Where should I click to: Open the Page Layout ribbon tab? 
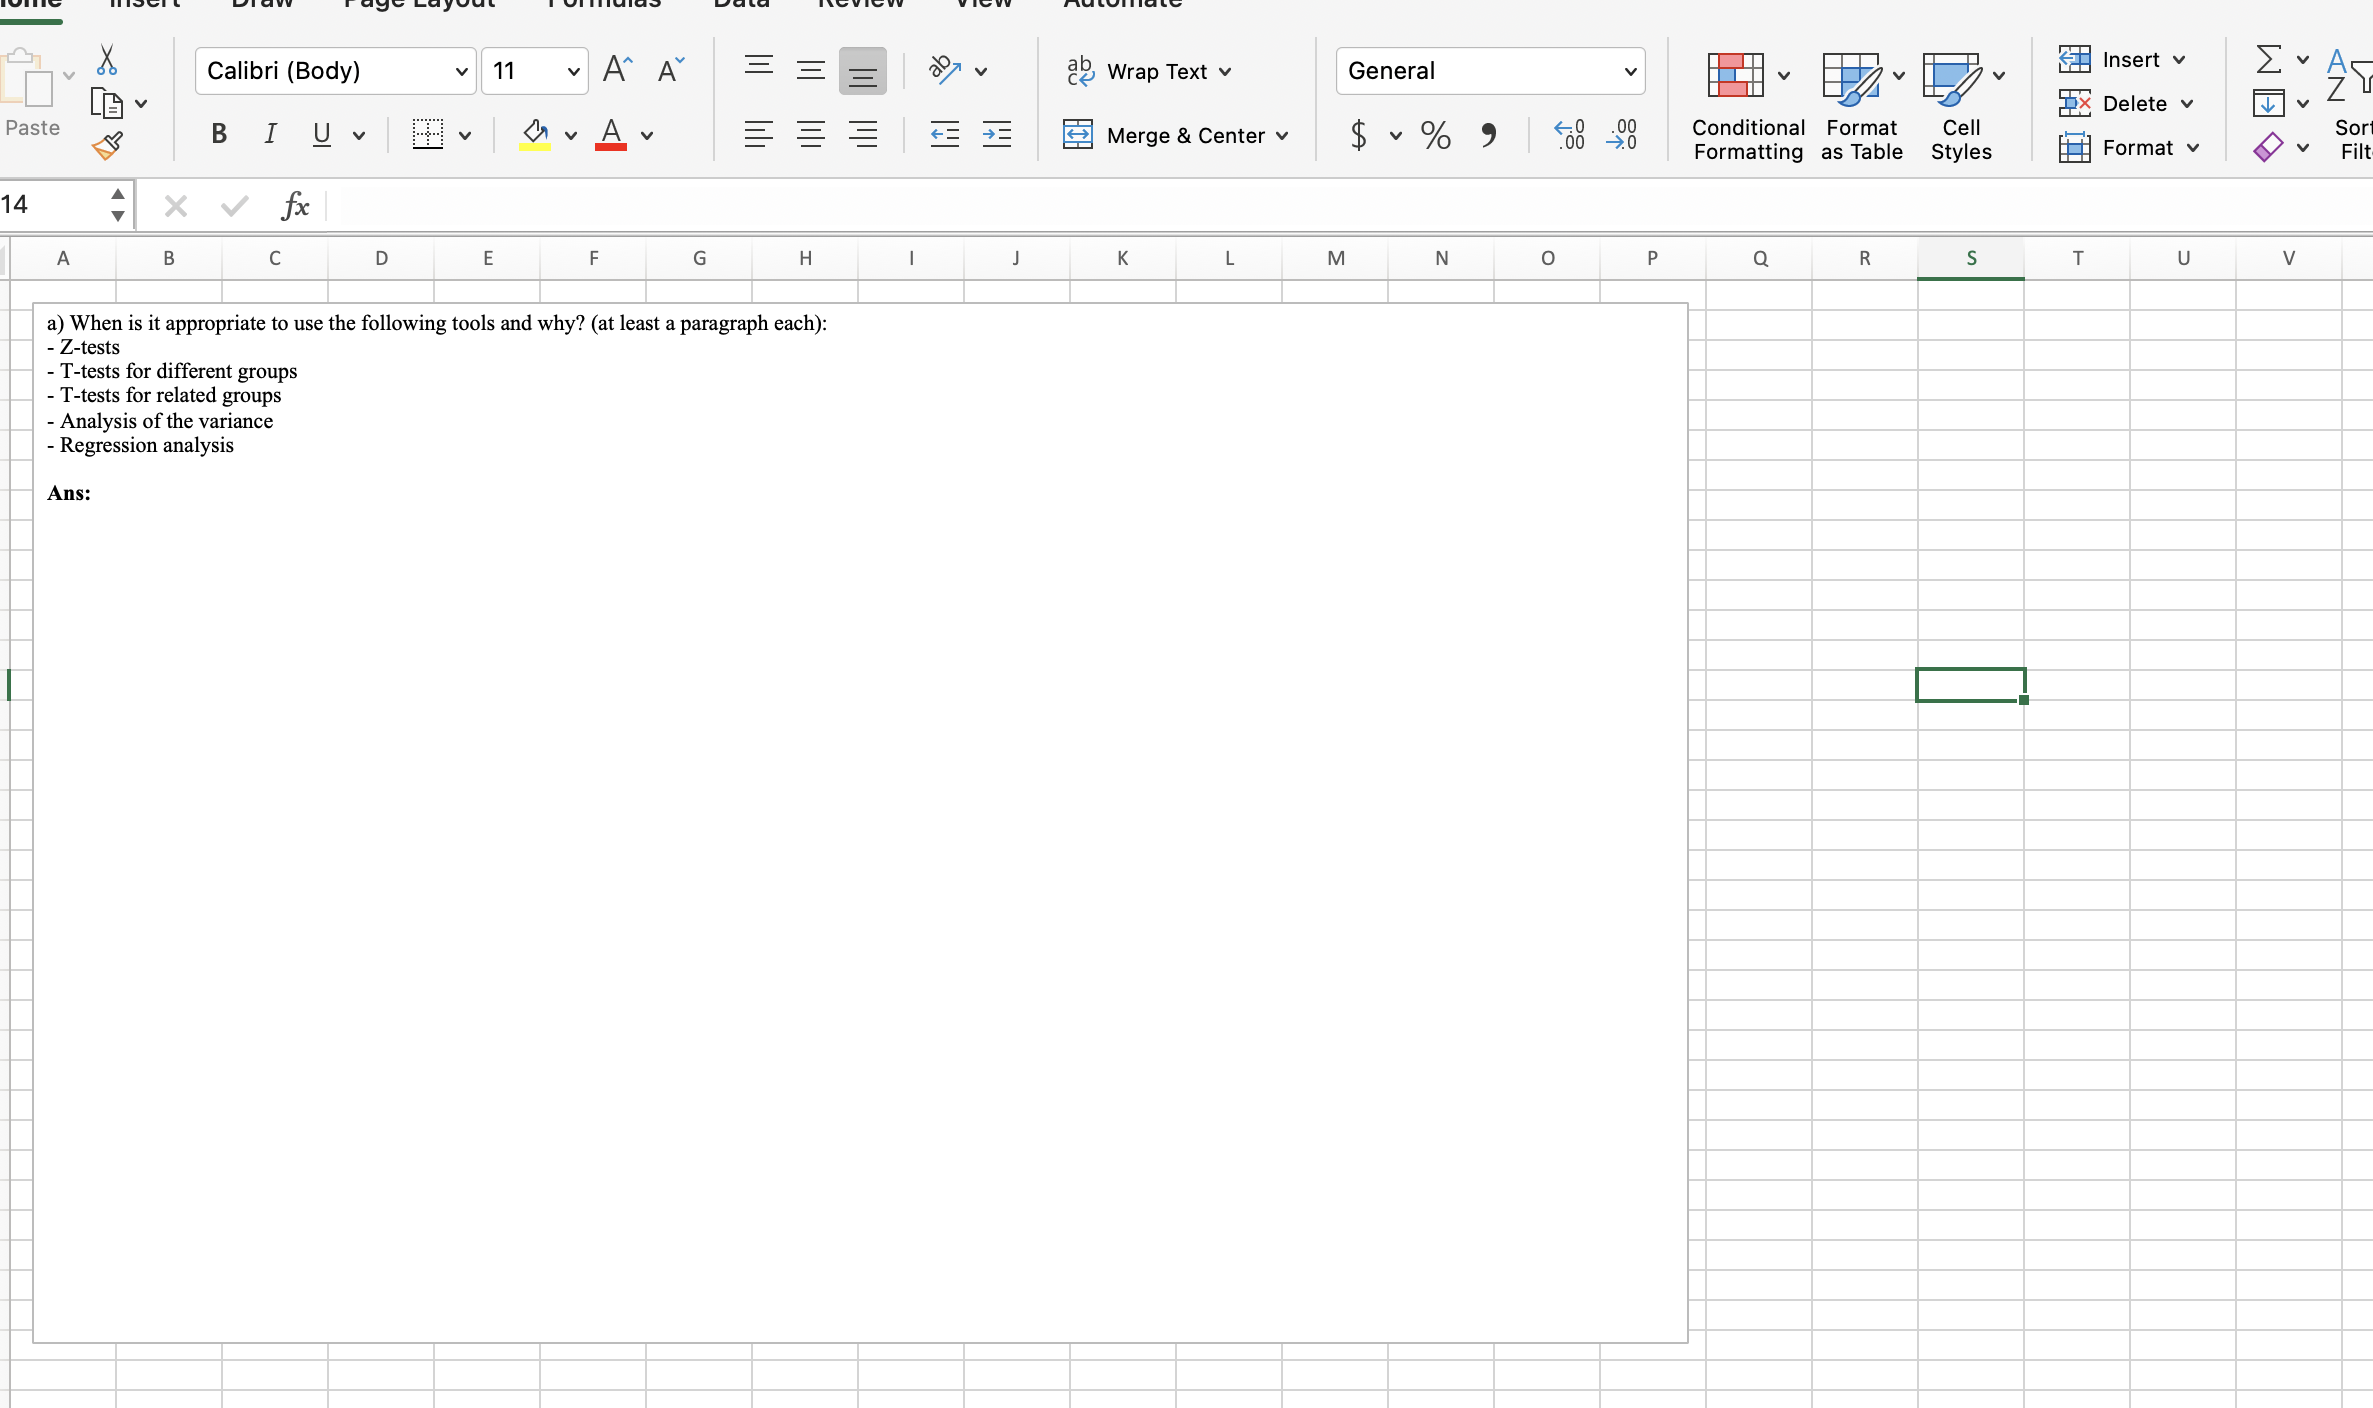(419, 4)
